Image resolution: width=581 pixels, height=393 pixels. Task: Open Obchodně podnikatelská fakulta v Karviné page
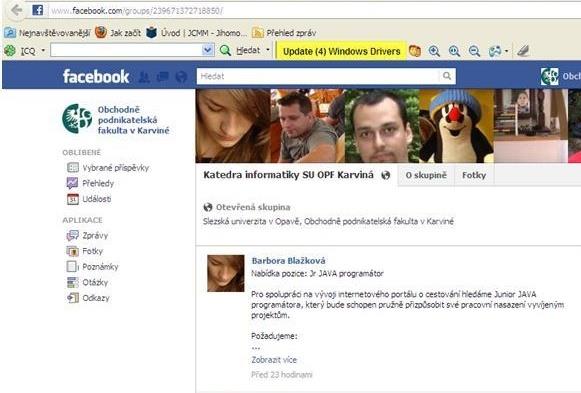(134, 120)
